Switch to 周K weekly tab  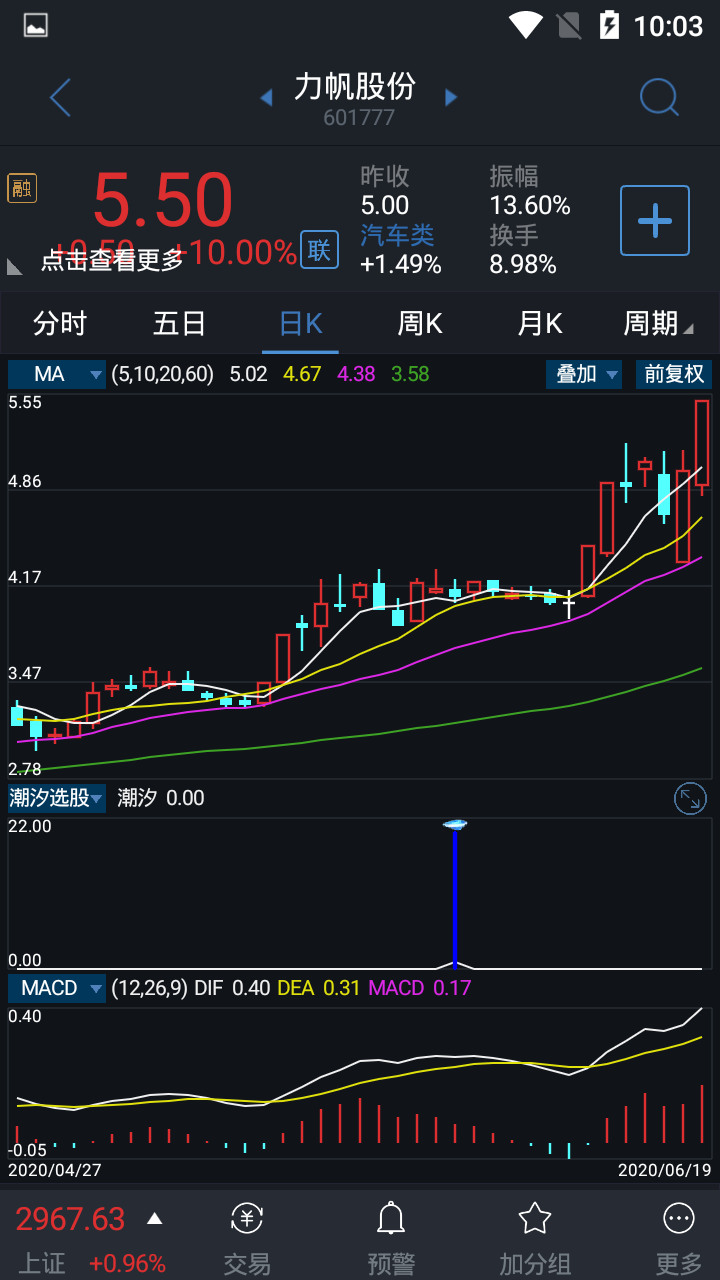tap(420, 323)
